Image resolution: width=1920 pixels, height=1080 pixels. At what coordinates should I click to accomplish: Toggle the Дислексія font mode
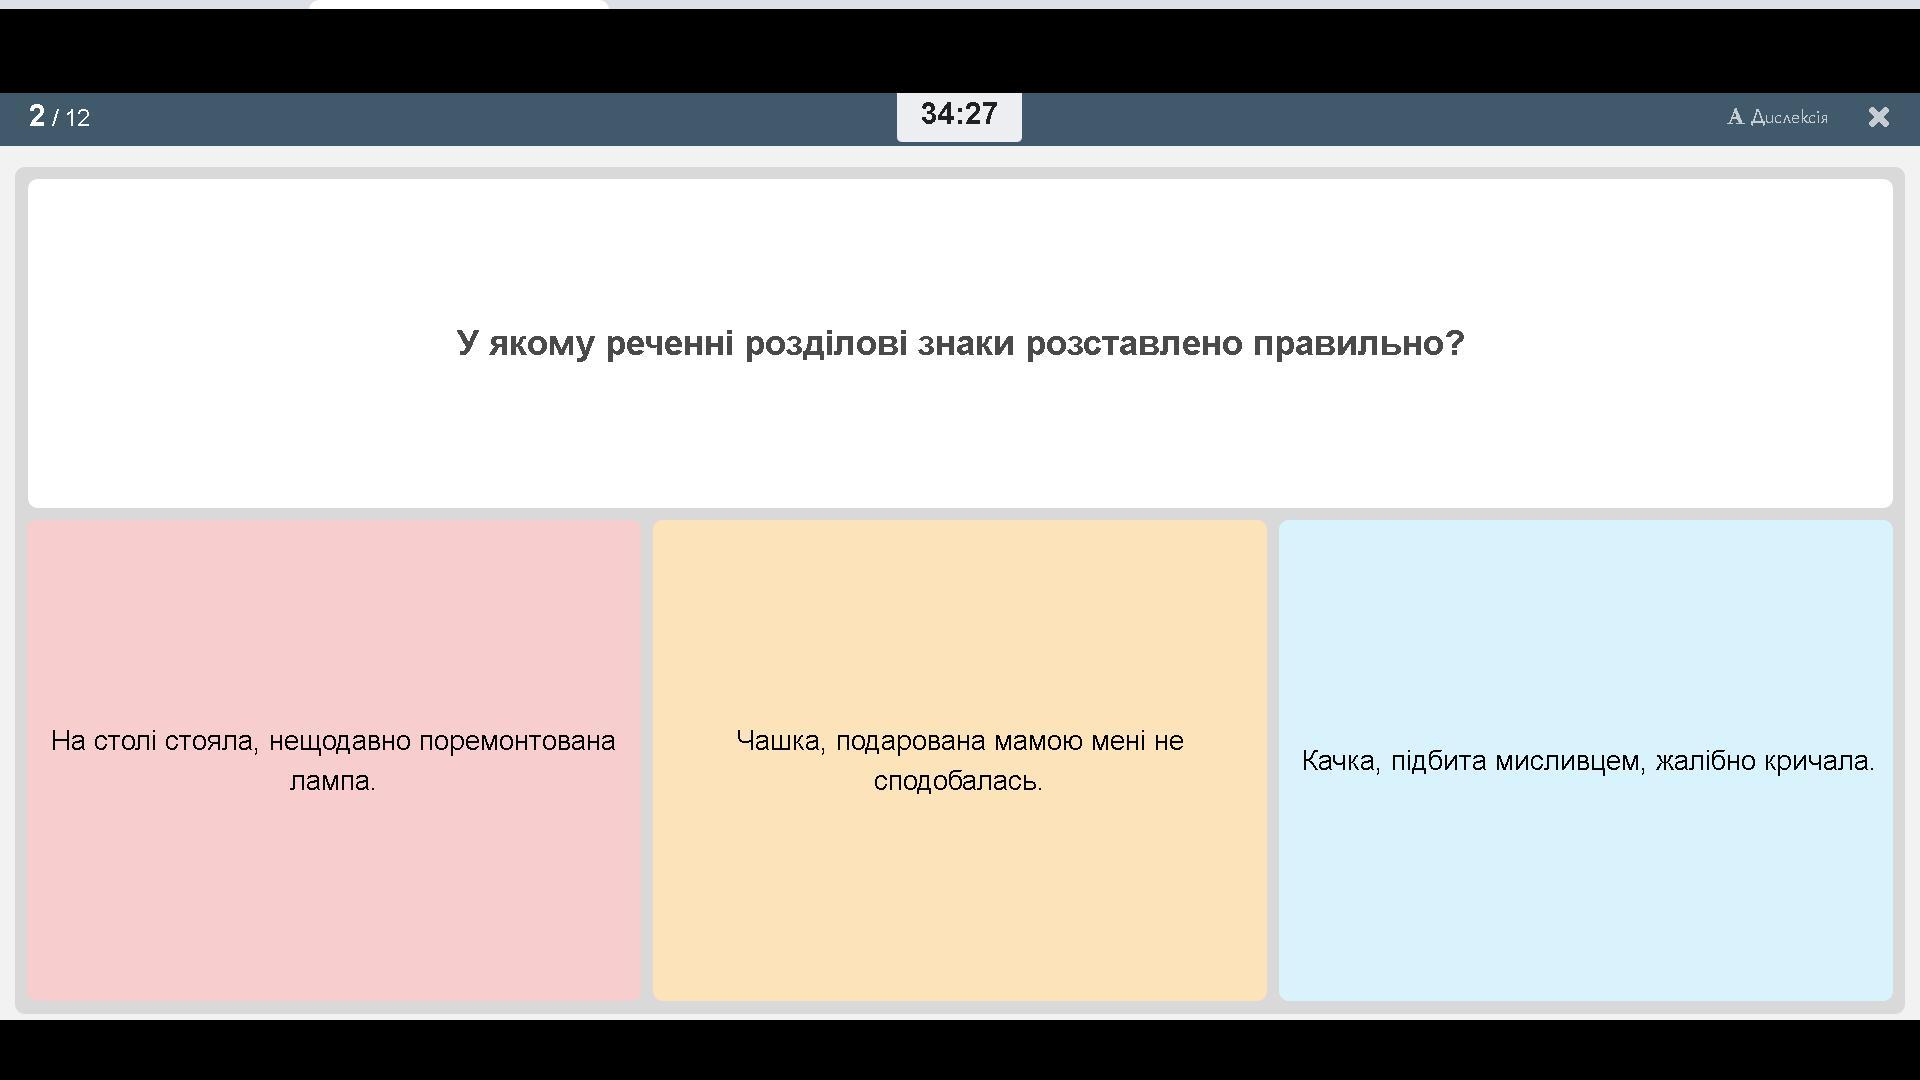(1788, 117)
